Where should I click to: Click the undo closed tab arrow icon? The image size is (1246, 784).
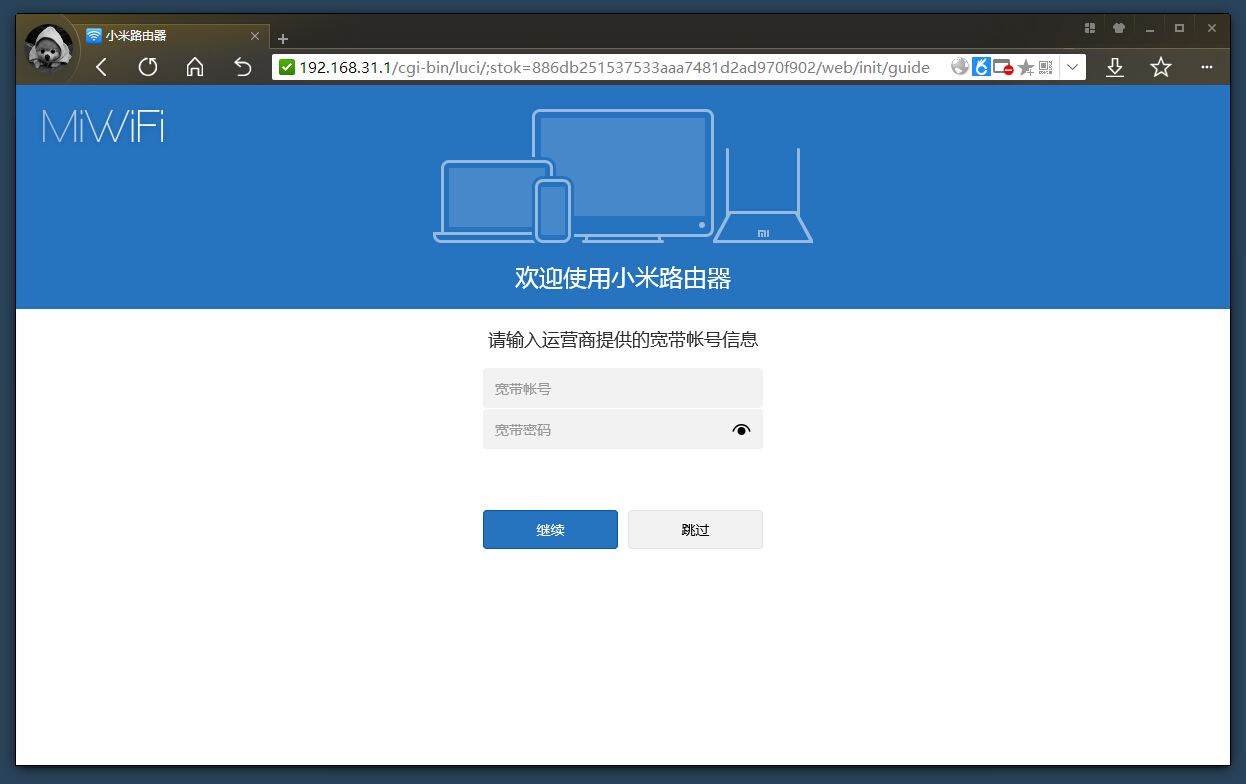pyautogui.click(x=242, y=67)
